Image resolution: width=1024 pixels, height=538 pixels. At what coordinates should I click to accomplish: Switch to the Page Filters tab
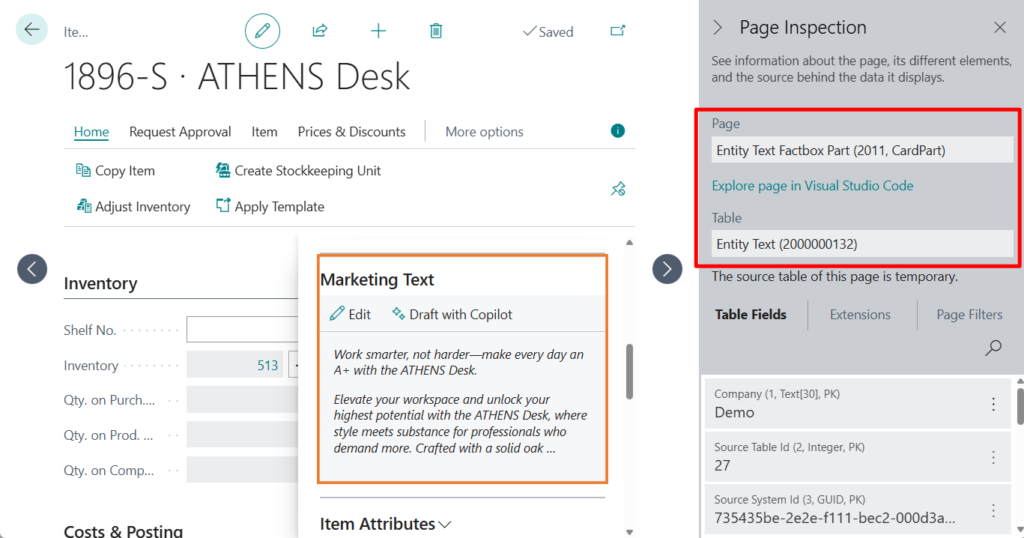[969, 315]
